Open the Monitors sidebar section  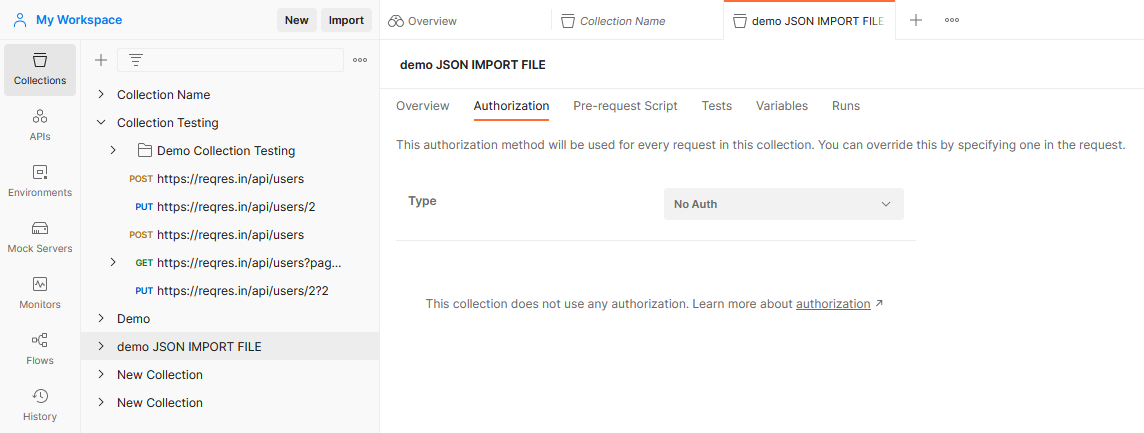coord(40,294)
